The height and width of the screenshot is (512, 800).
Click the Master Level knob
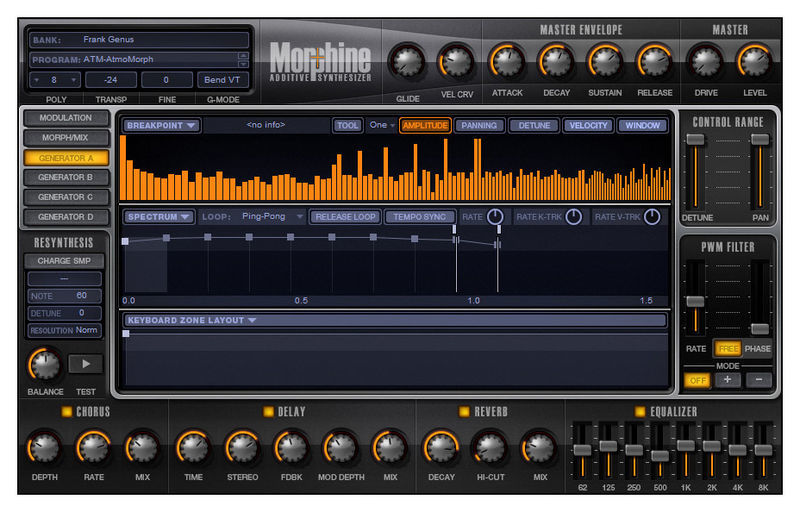(754, 61)
